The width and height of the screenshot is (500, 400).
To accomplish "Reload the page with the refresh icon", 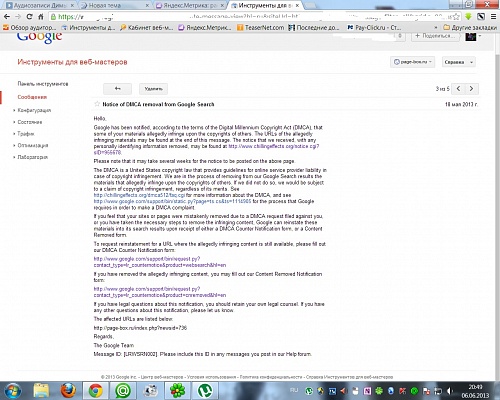I will click(29, 16).
